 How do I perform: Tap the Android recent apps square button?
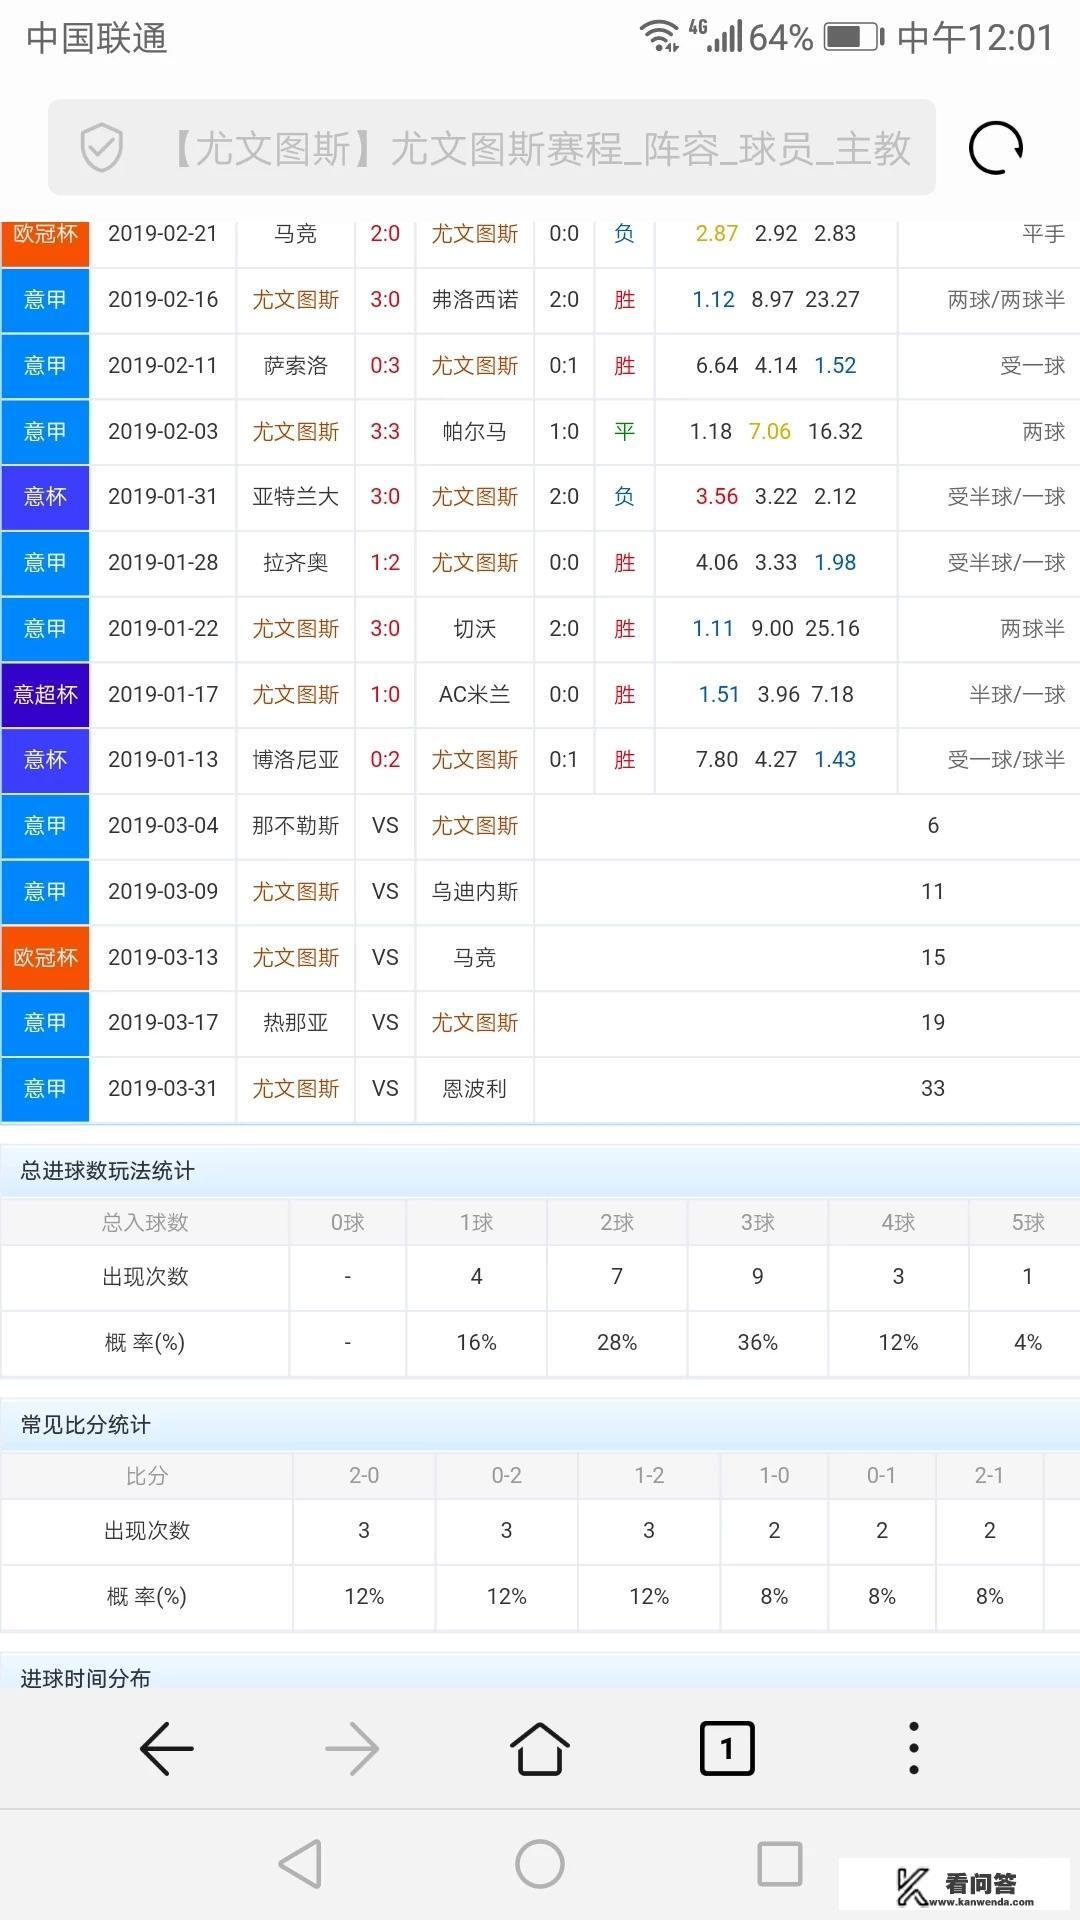pos(780,1864)
